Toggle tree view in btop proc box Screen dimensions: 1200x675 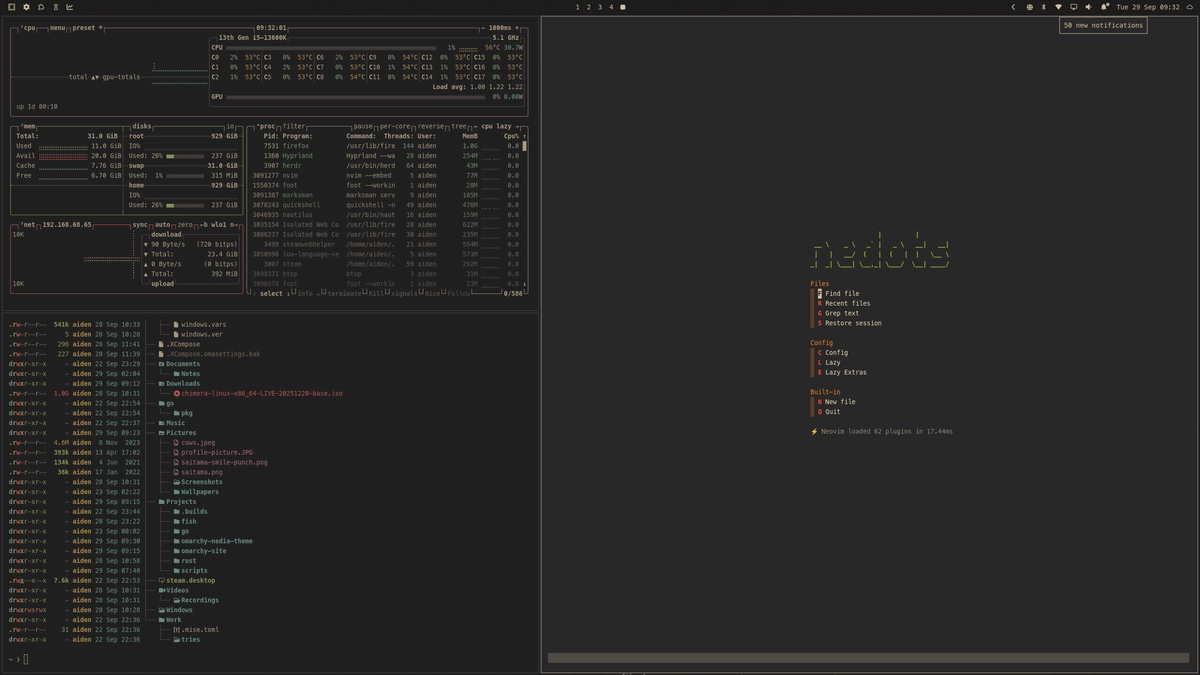(x=459, y=127)
